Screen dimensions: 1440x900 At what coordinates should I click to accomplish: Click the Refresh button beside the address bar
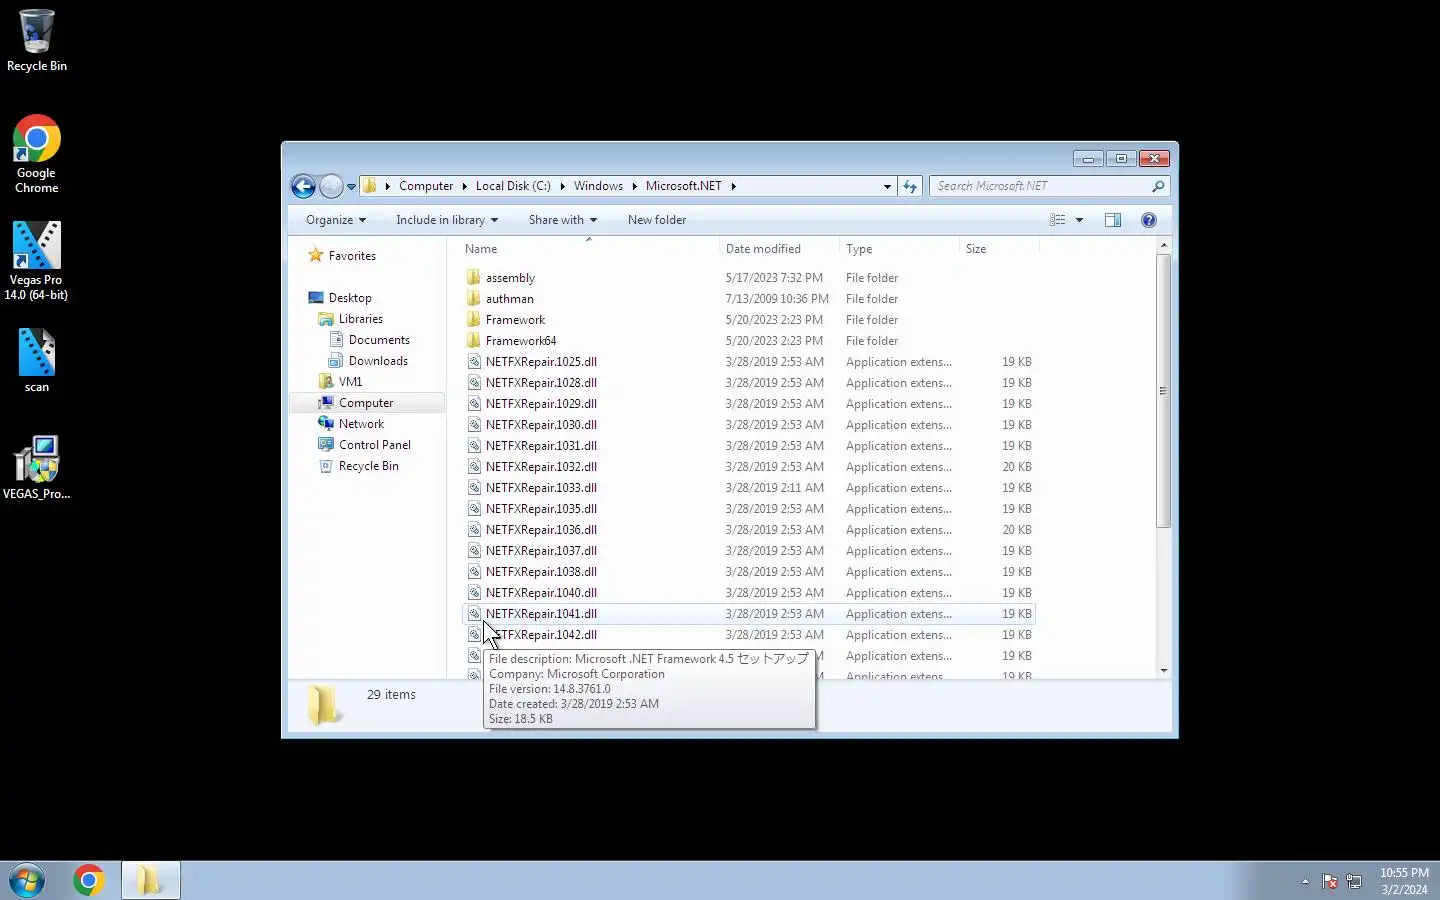point(909,186)
